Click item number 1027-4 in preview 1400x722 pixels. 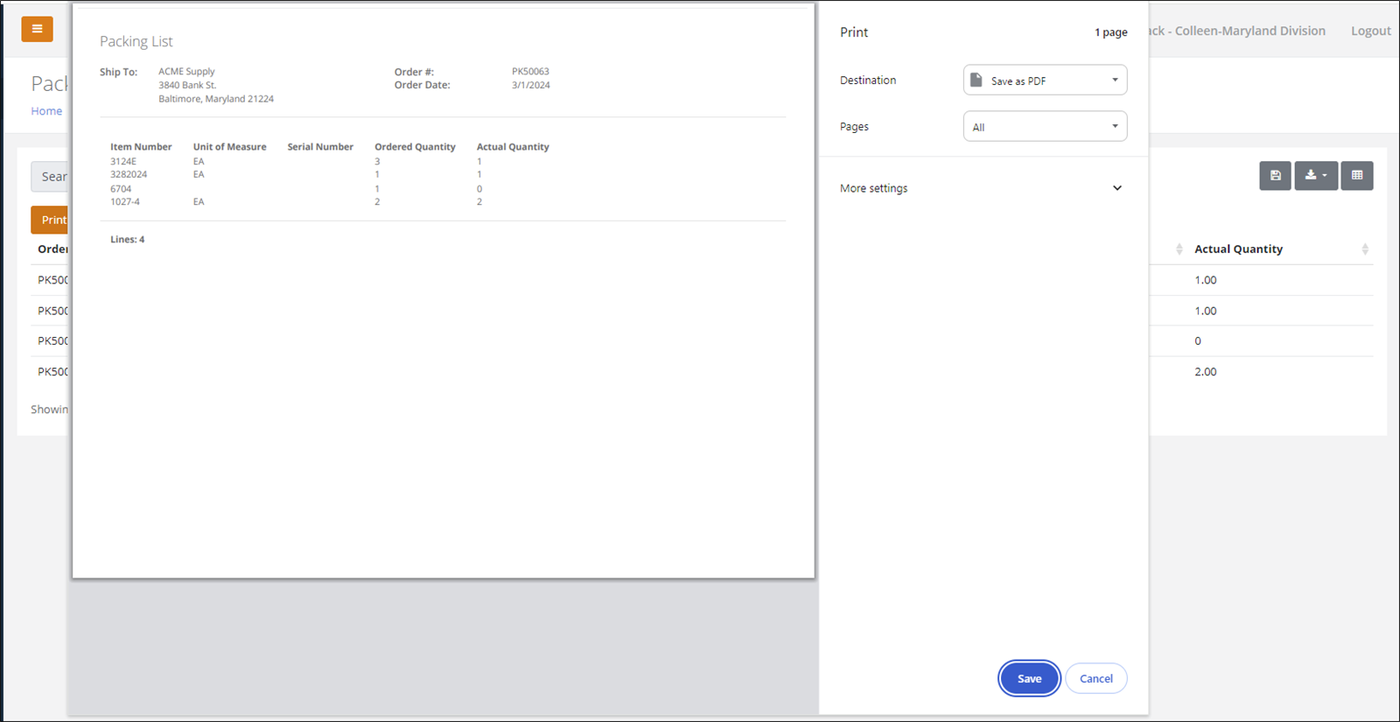[x=125, y=202]
